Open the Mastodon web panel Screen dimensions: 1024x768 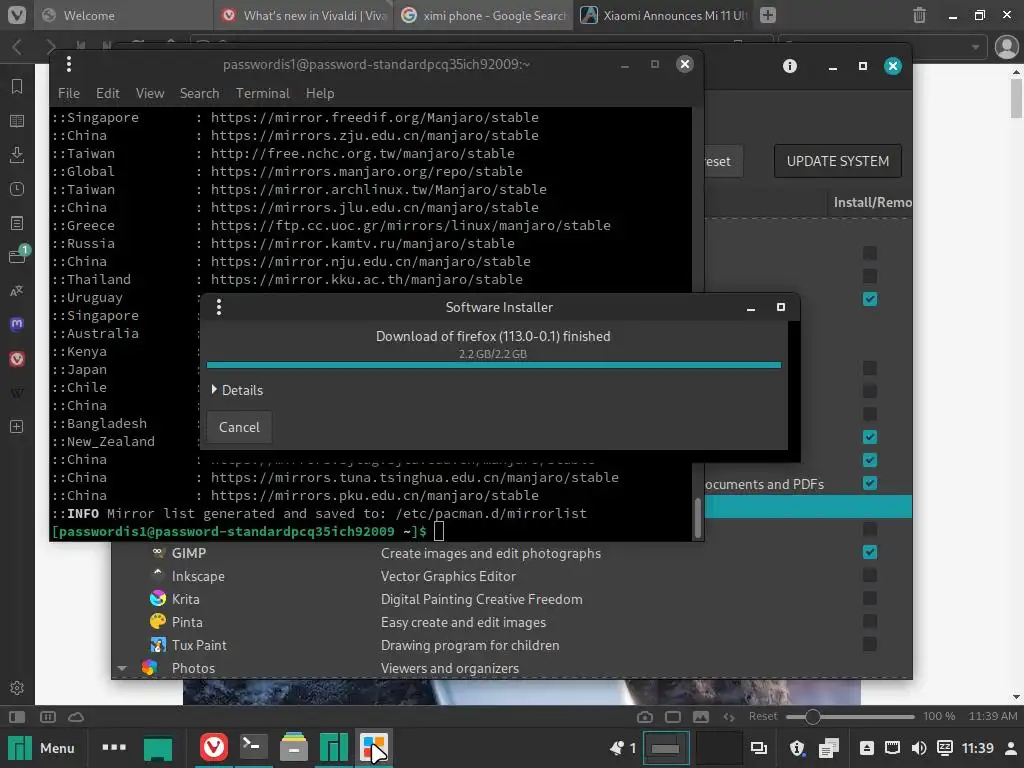click(x=17, y=324)
